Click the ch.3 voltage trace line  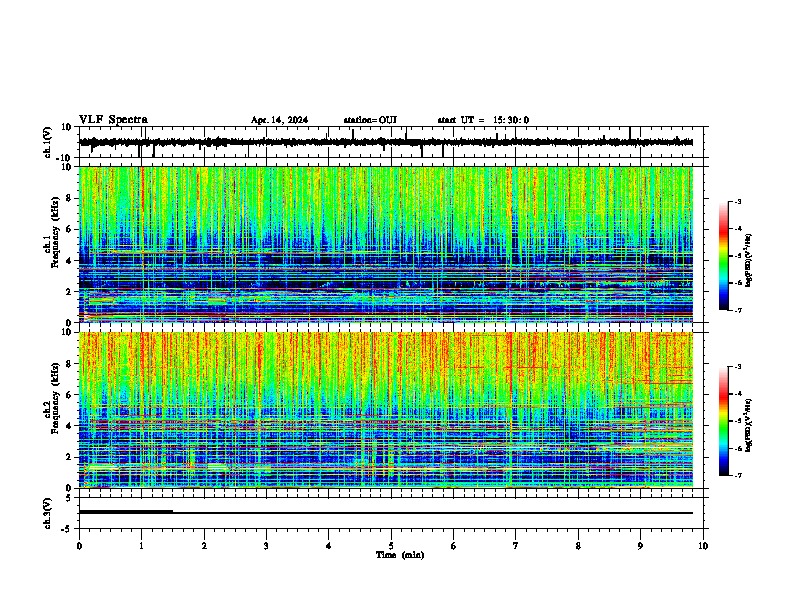click(386, 513)
